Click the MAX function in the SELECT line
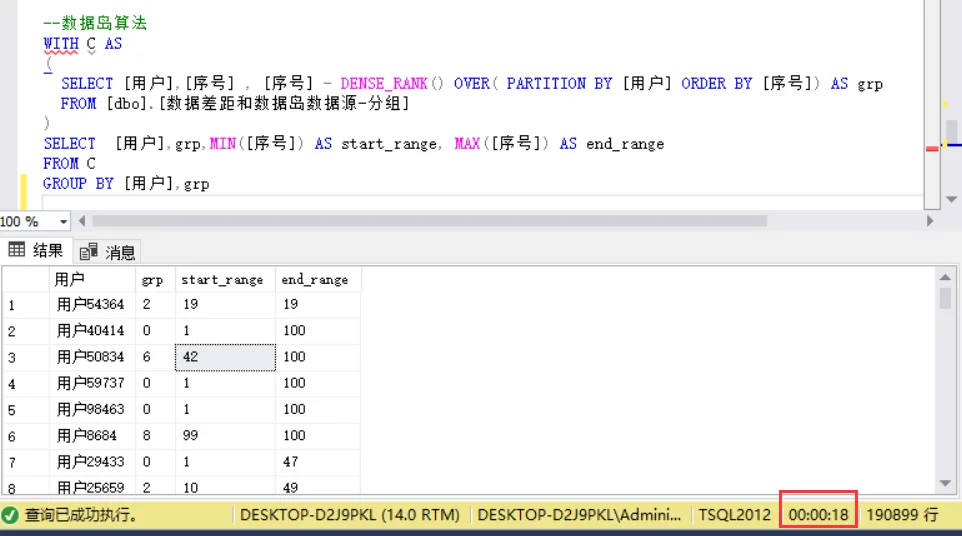 [468, 144]
